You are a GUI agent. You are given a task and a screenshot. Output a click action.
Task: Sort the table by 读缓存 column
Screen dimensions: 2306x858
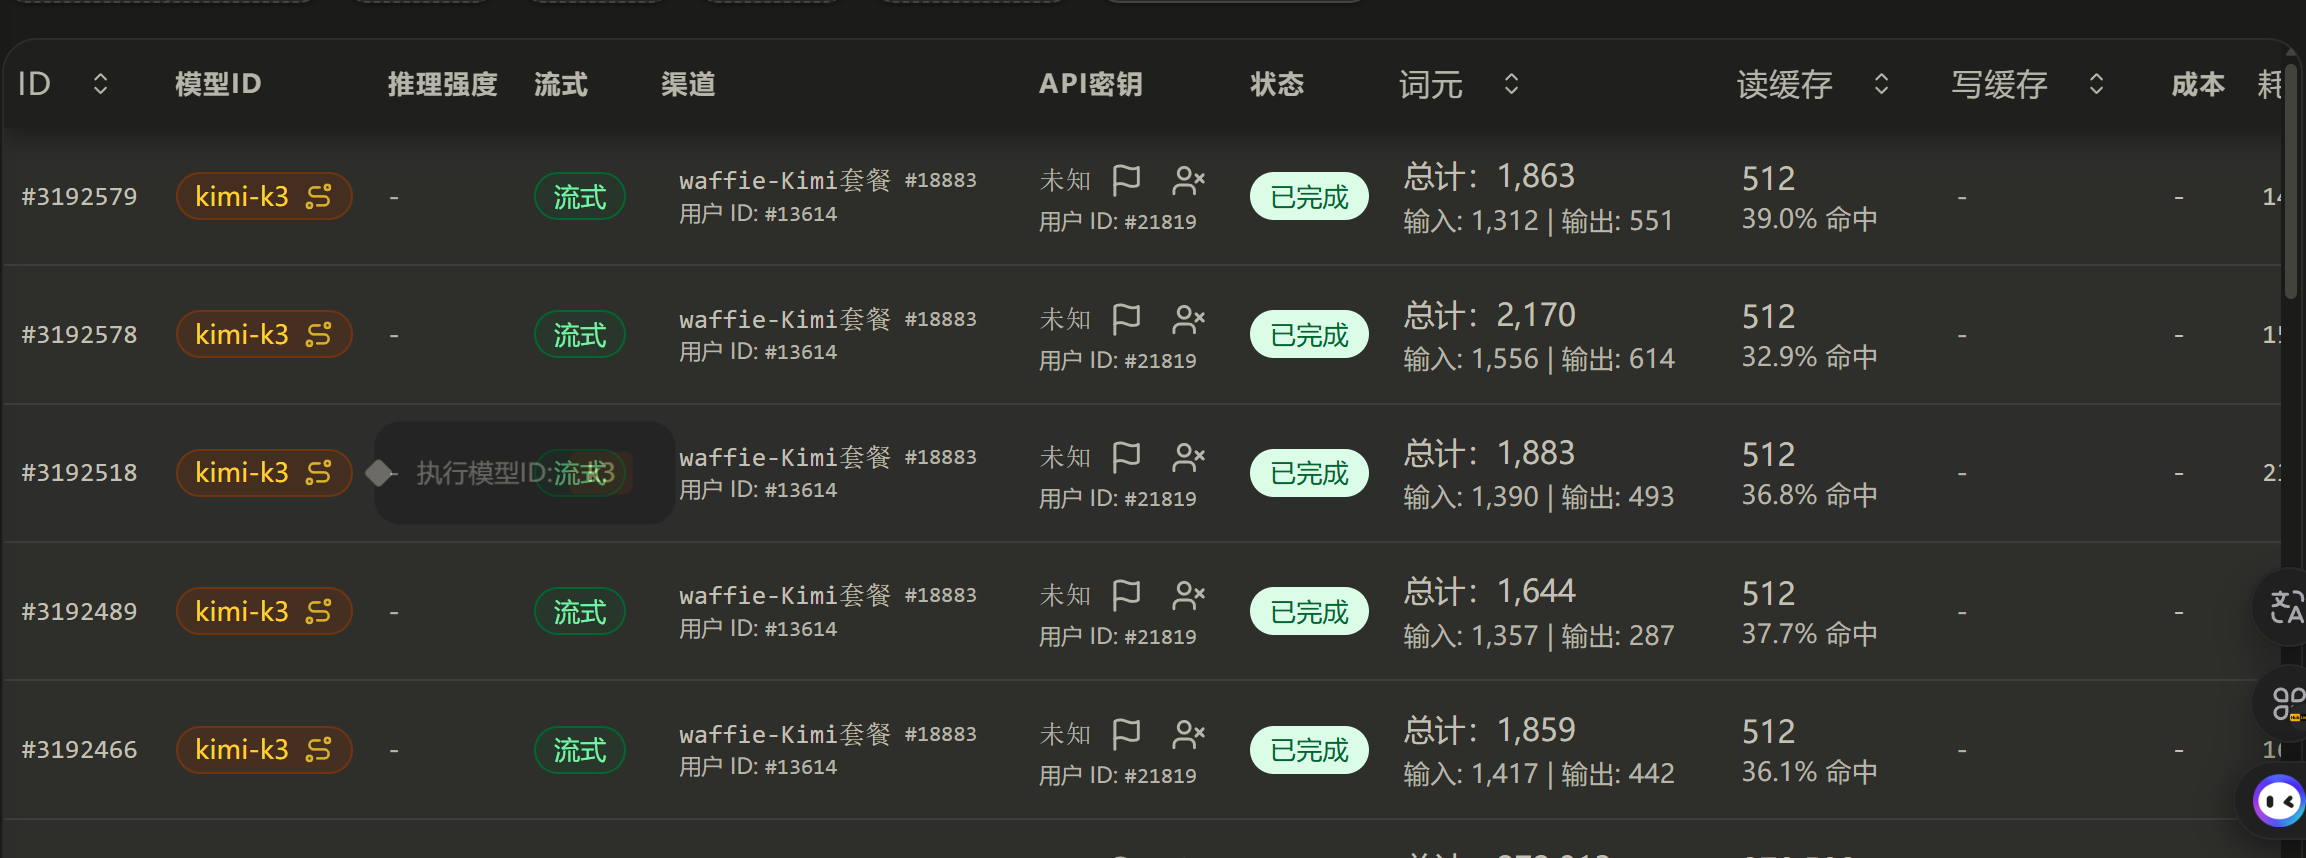1881,84
